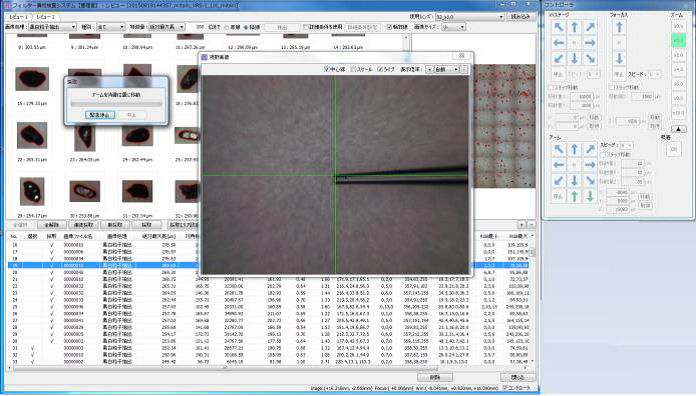Select the highlighted green zoom level button

tap(678, 40)
